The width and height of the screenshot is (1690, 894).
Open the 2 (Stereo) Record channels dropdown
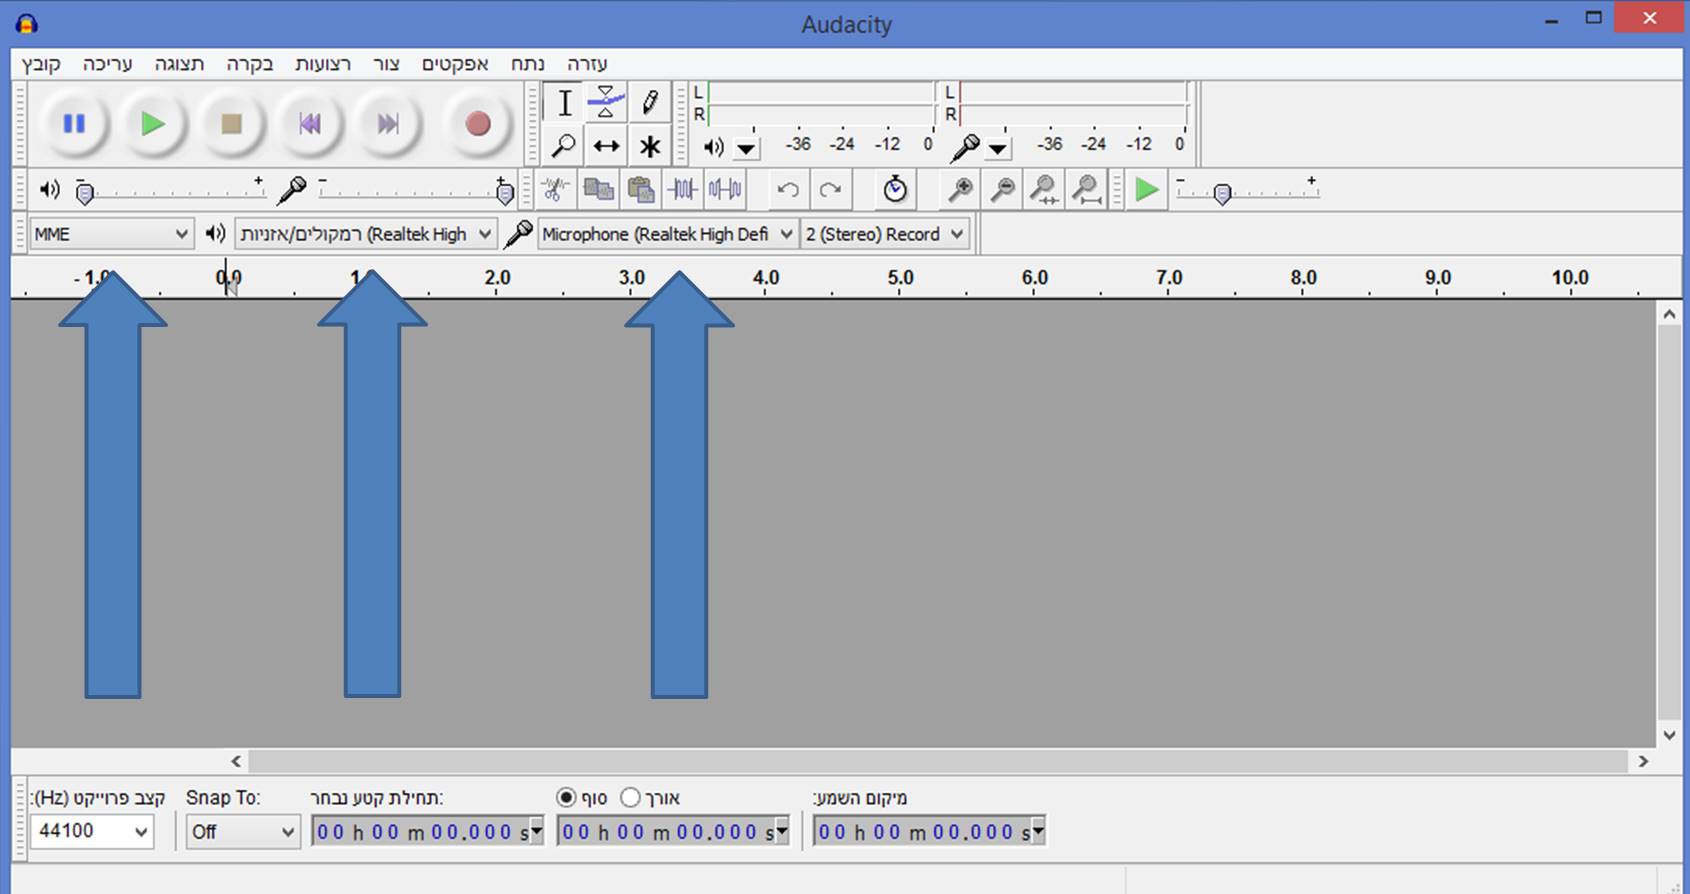(x=885, y=234)
